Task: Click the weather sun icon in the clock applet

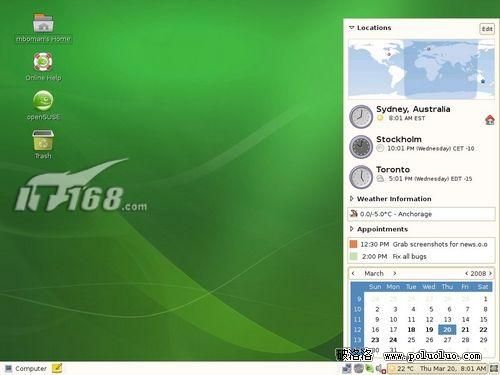Action: coord(393,369)
